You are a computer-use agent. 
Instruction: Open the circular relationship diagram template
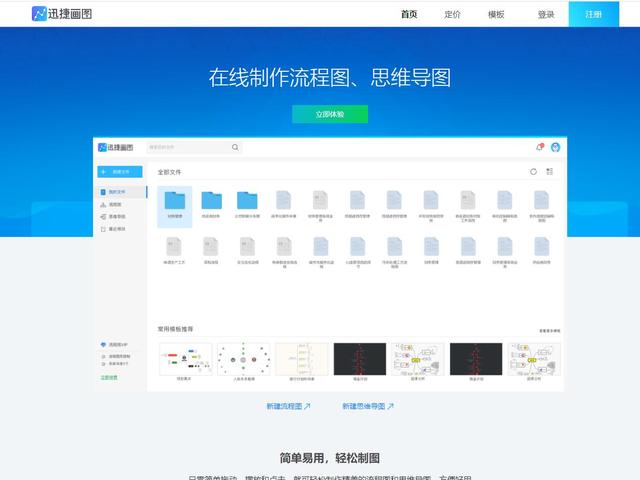[x=244, y=359]
